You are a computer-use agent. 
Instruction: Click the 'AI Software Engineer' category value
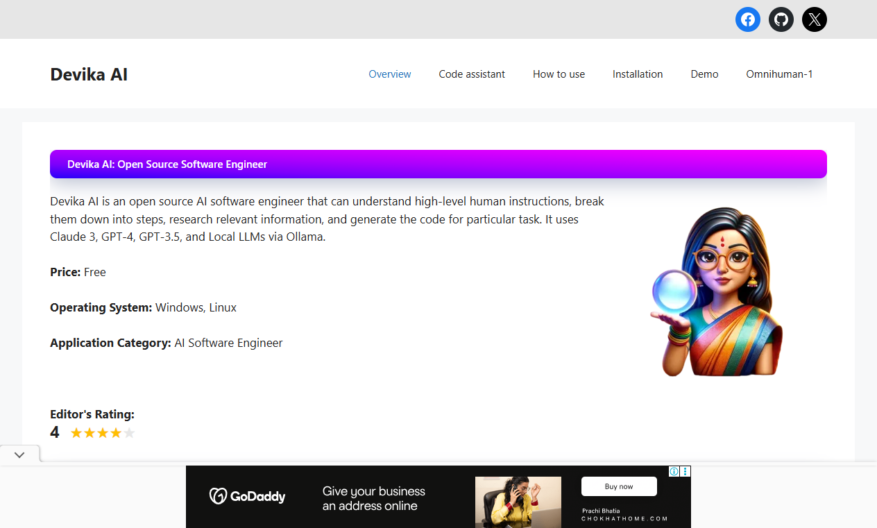[x=228, y=343]
